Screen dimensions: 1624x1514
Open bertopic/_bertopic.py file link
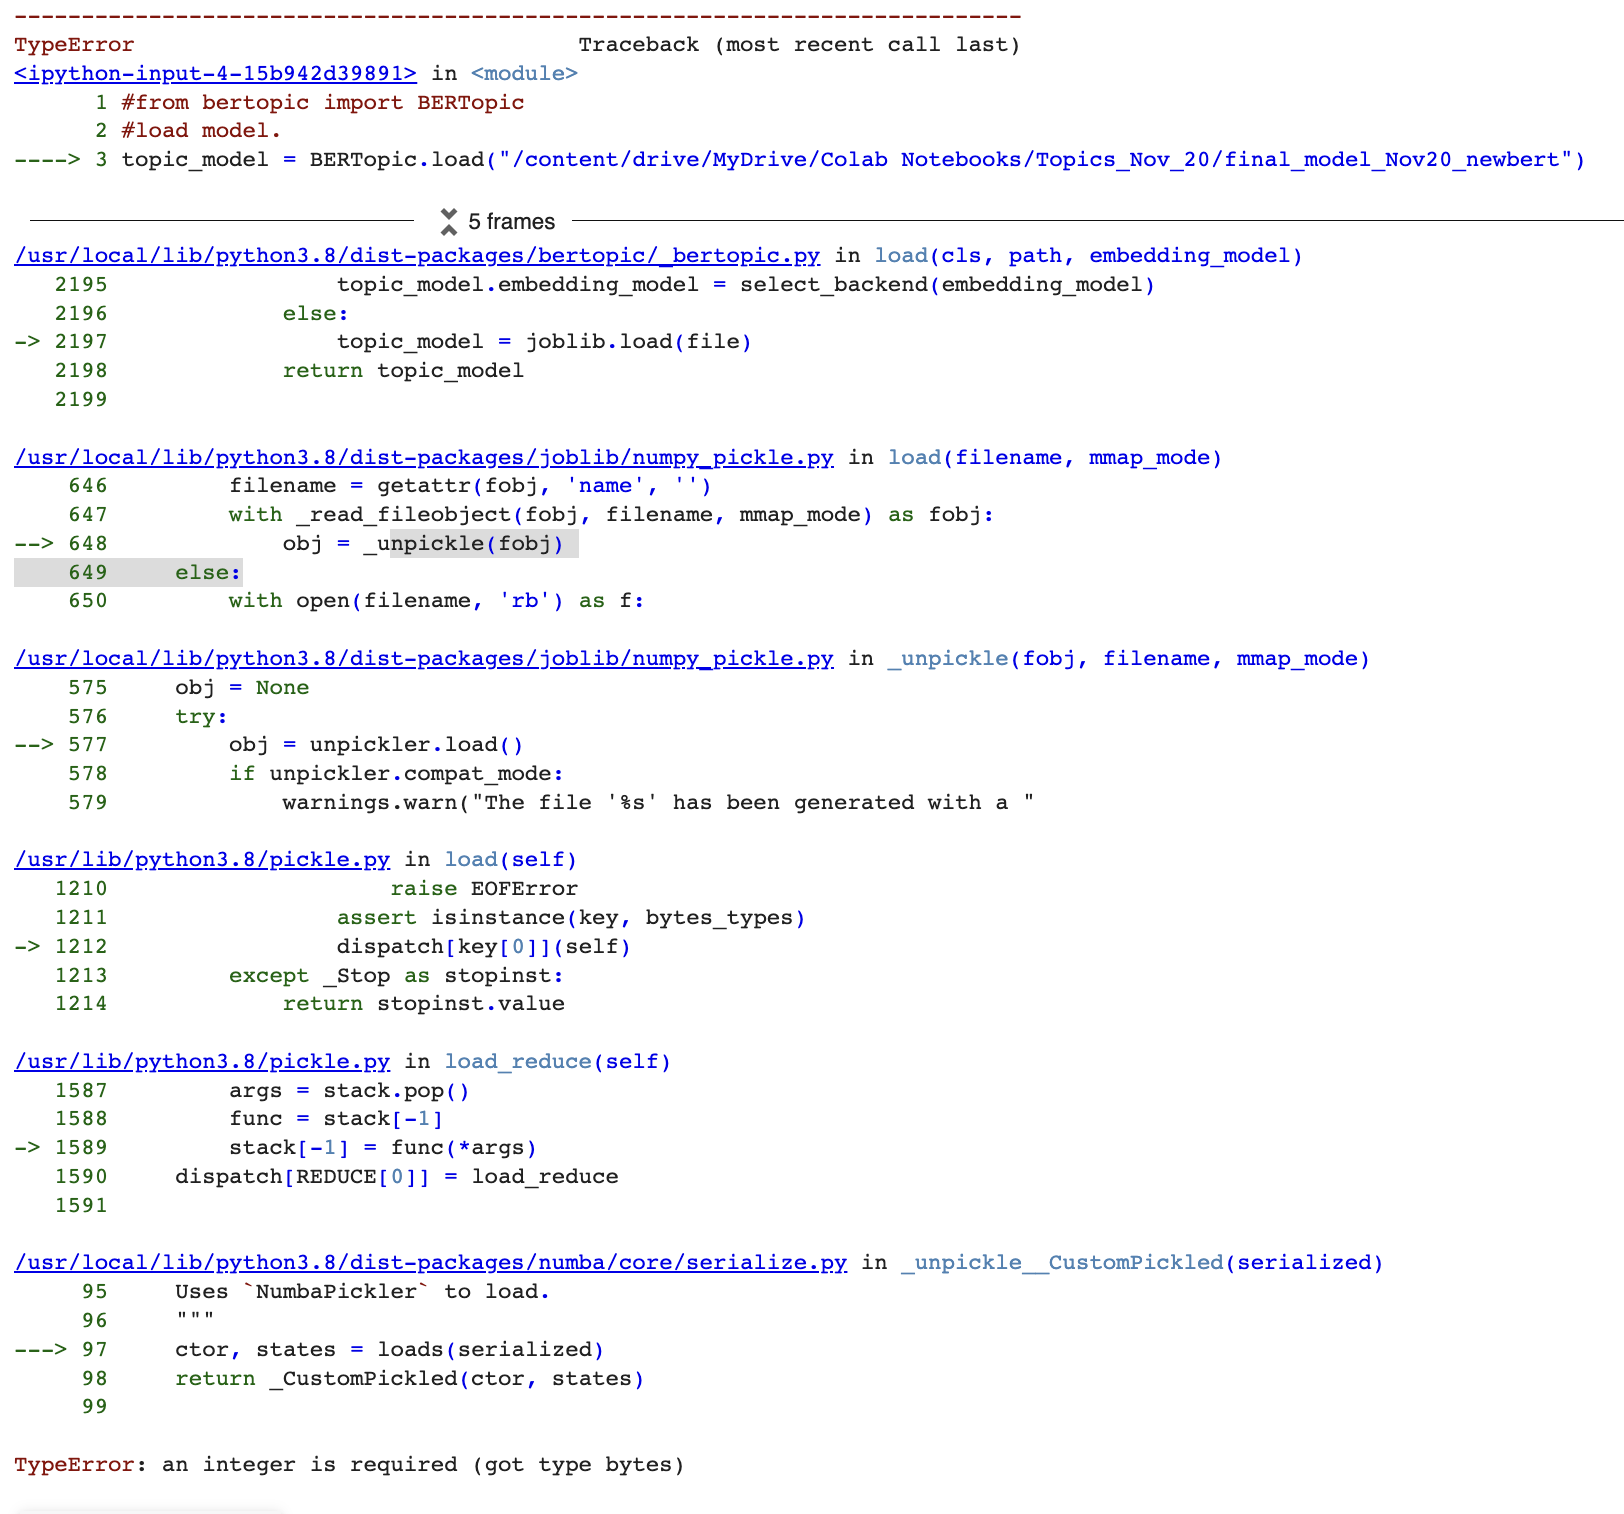[415, 256]
